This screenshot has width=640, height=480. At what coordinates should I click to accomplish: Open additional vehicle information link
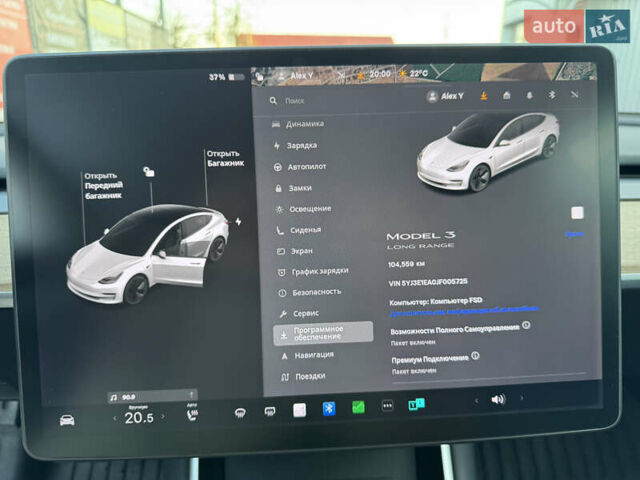[x=464, y=311]
